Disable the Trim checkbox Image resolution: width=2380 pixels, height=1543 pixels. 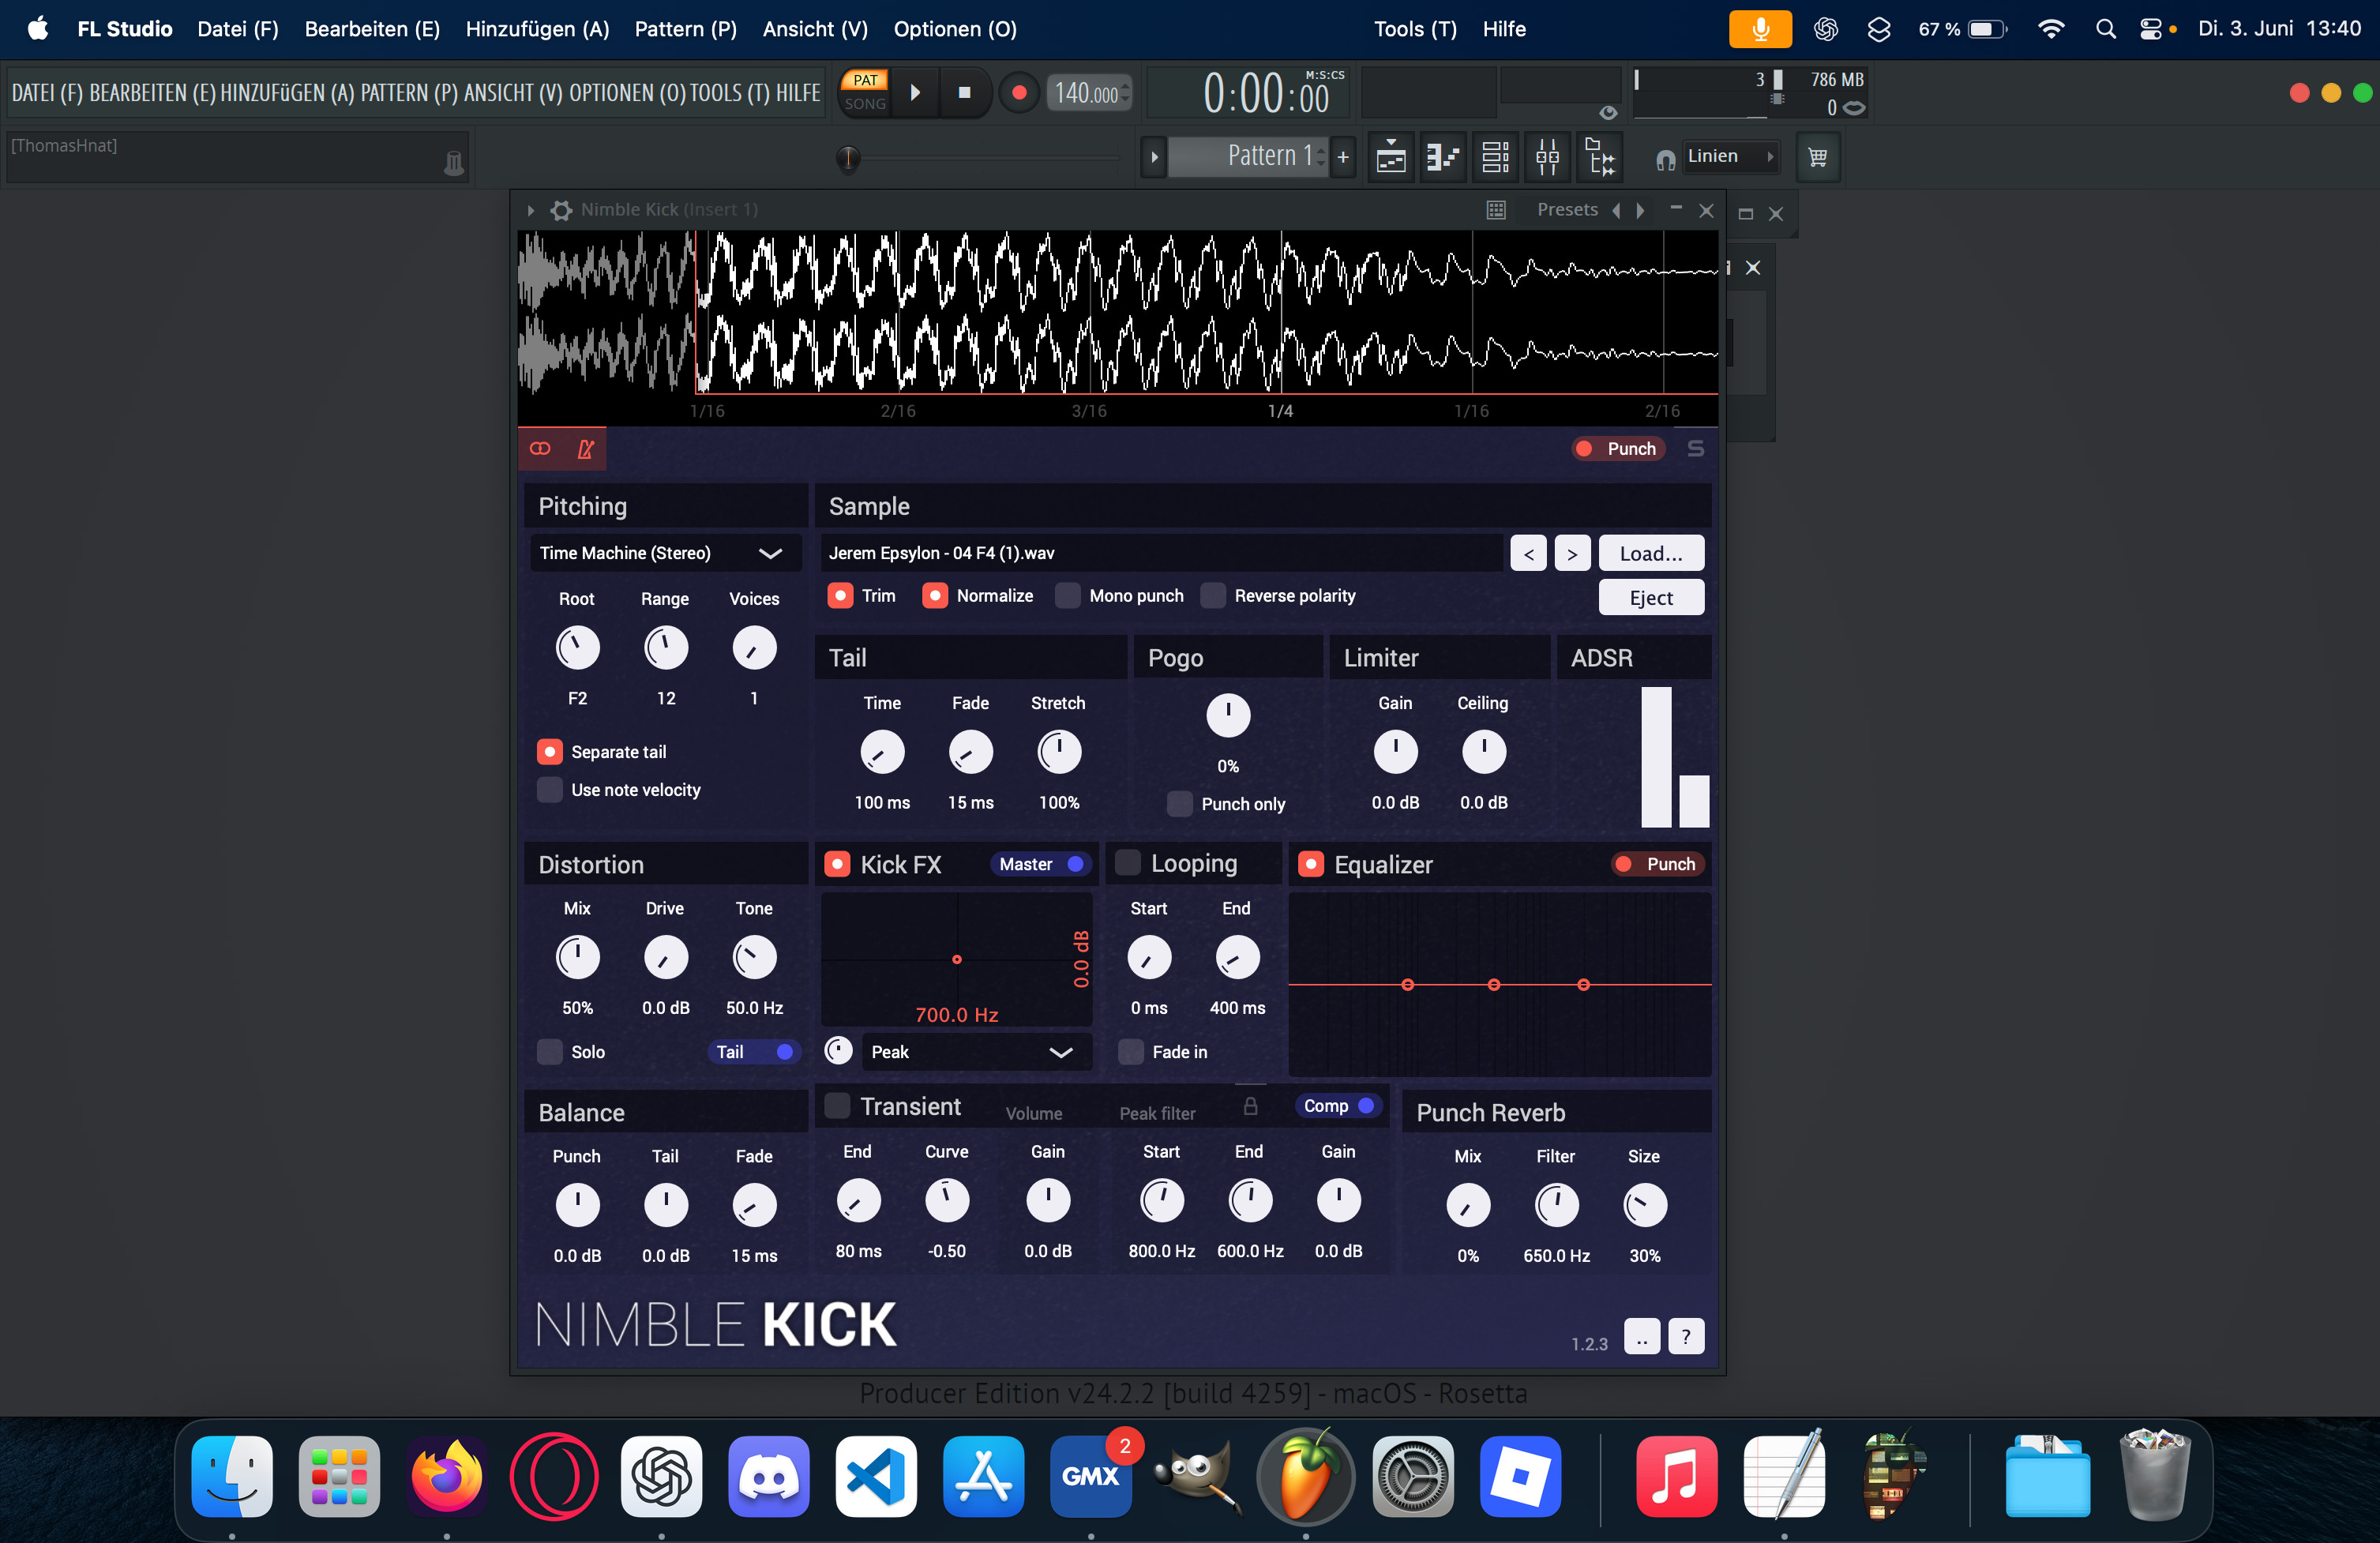(840, 596)
